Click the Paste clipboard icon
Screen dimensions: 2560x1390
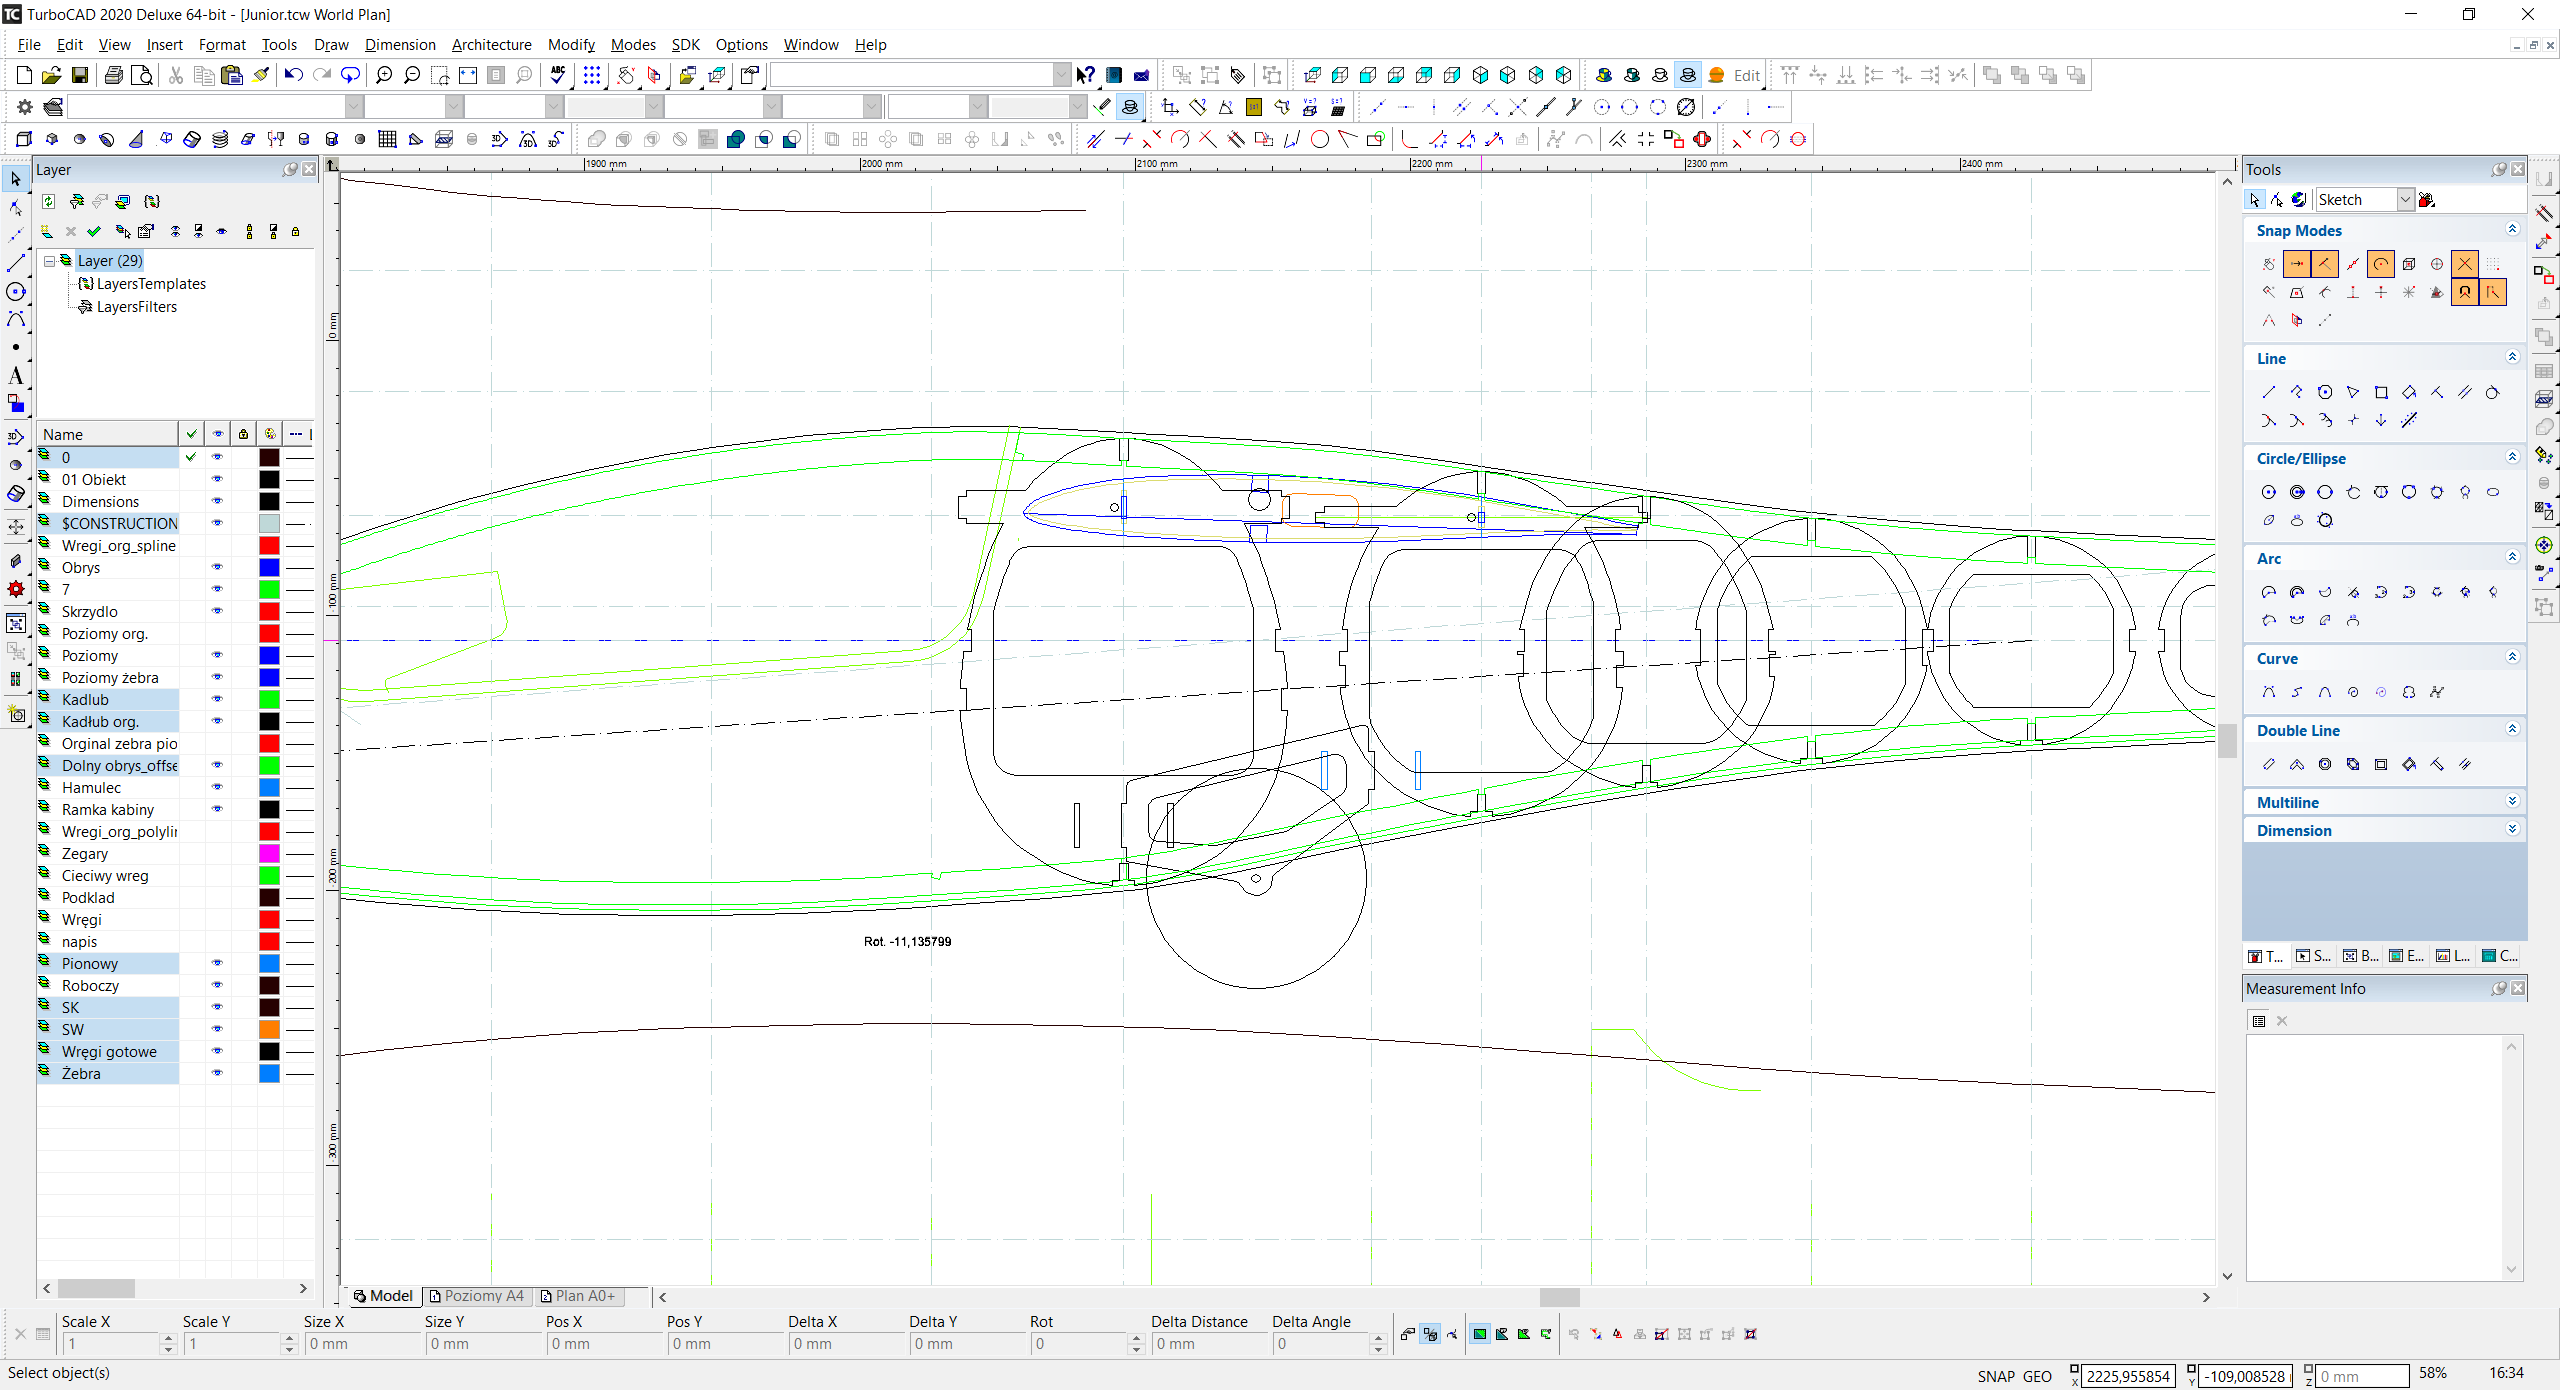point(232,75)
